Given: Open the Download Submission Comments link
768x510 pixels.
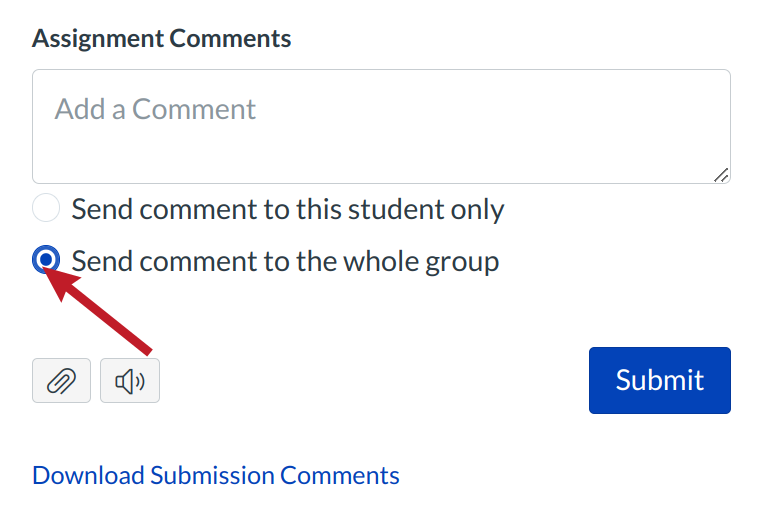Looking at the screenshot, I should pyautogui.click(x=216, y=475).
